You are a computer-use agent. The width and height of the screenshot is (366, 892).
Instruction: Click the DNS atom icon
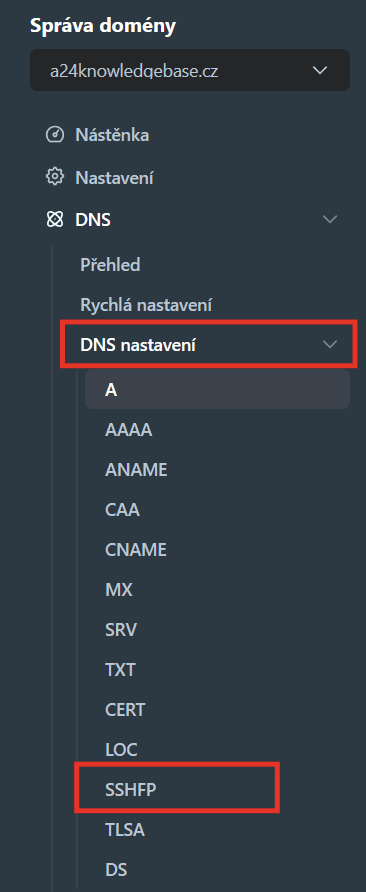coord(55,219)
